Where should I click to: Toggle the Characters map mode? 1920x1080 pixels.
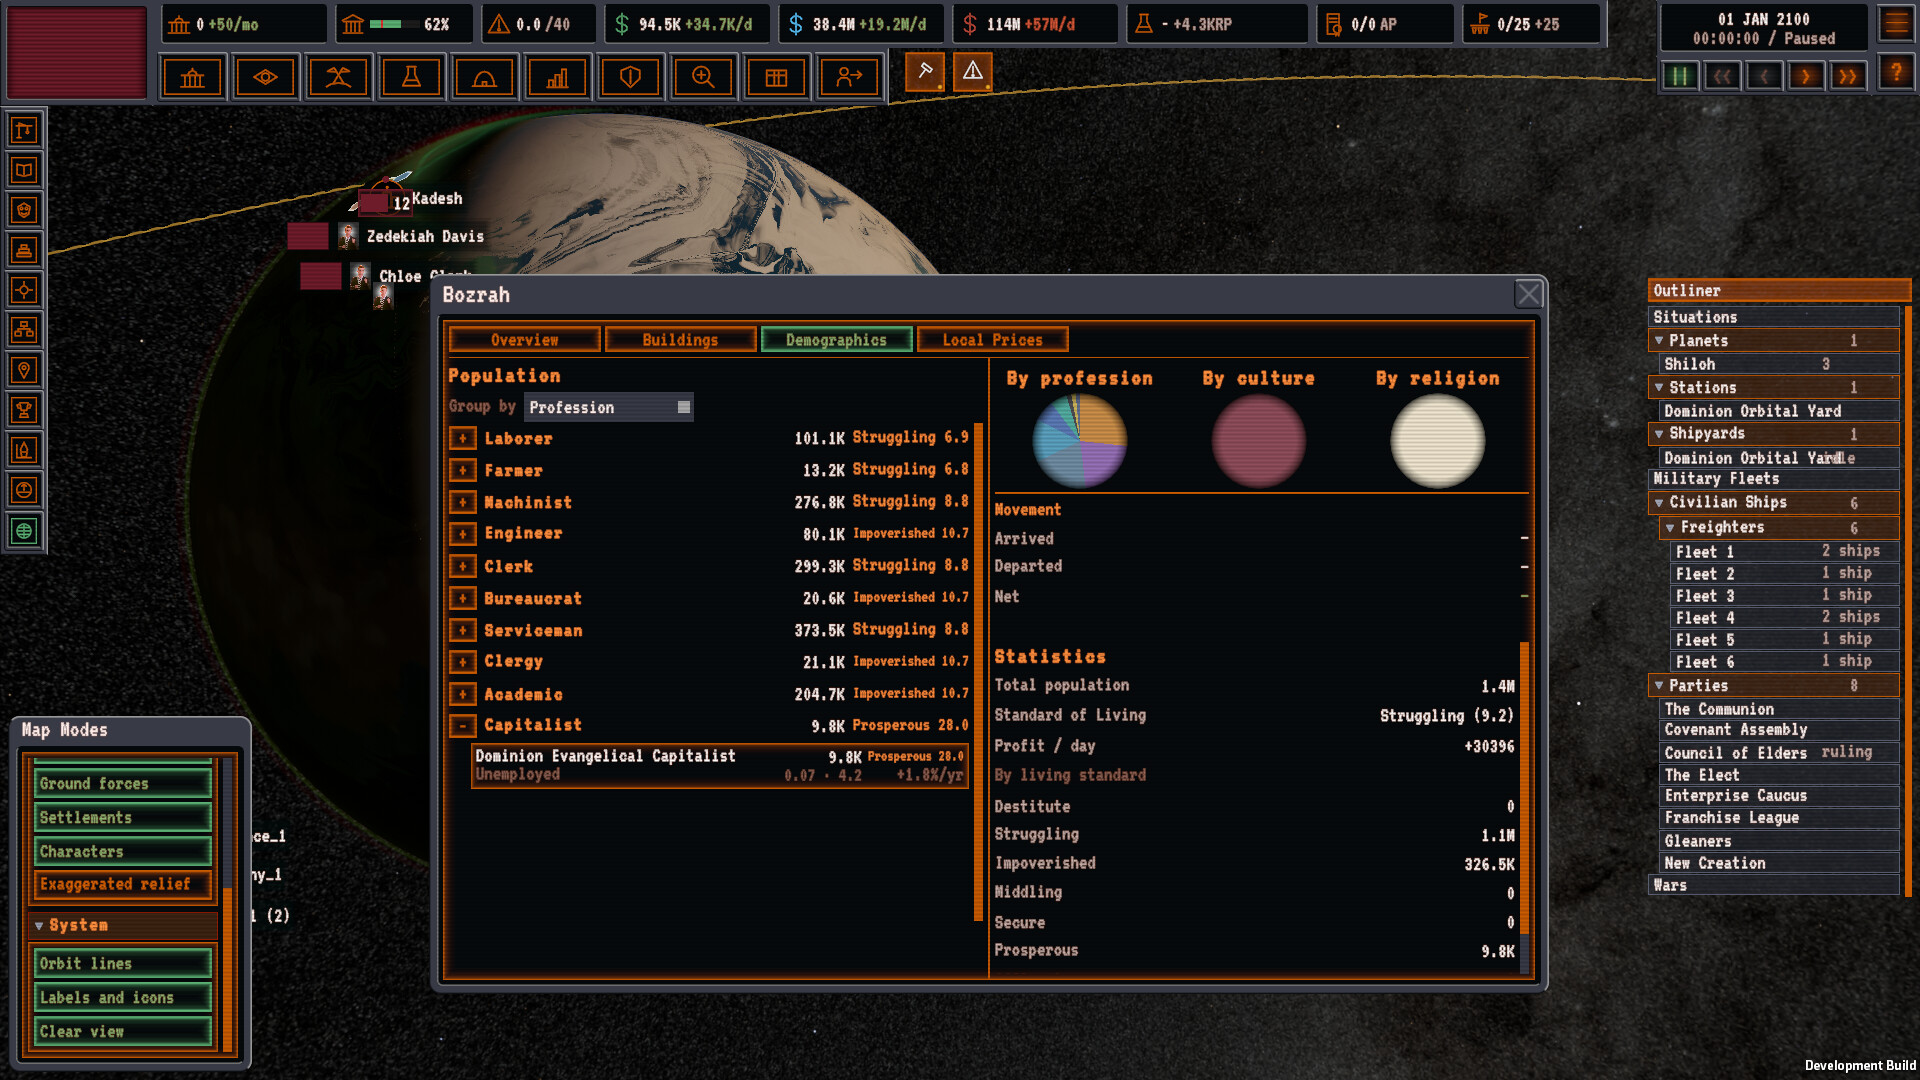point(123,852)
